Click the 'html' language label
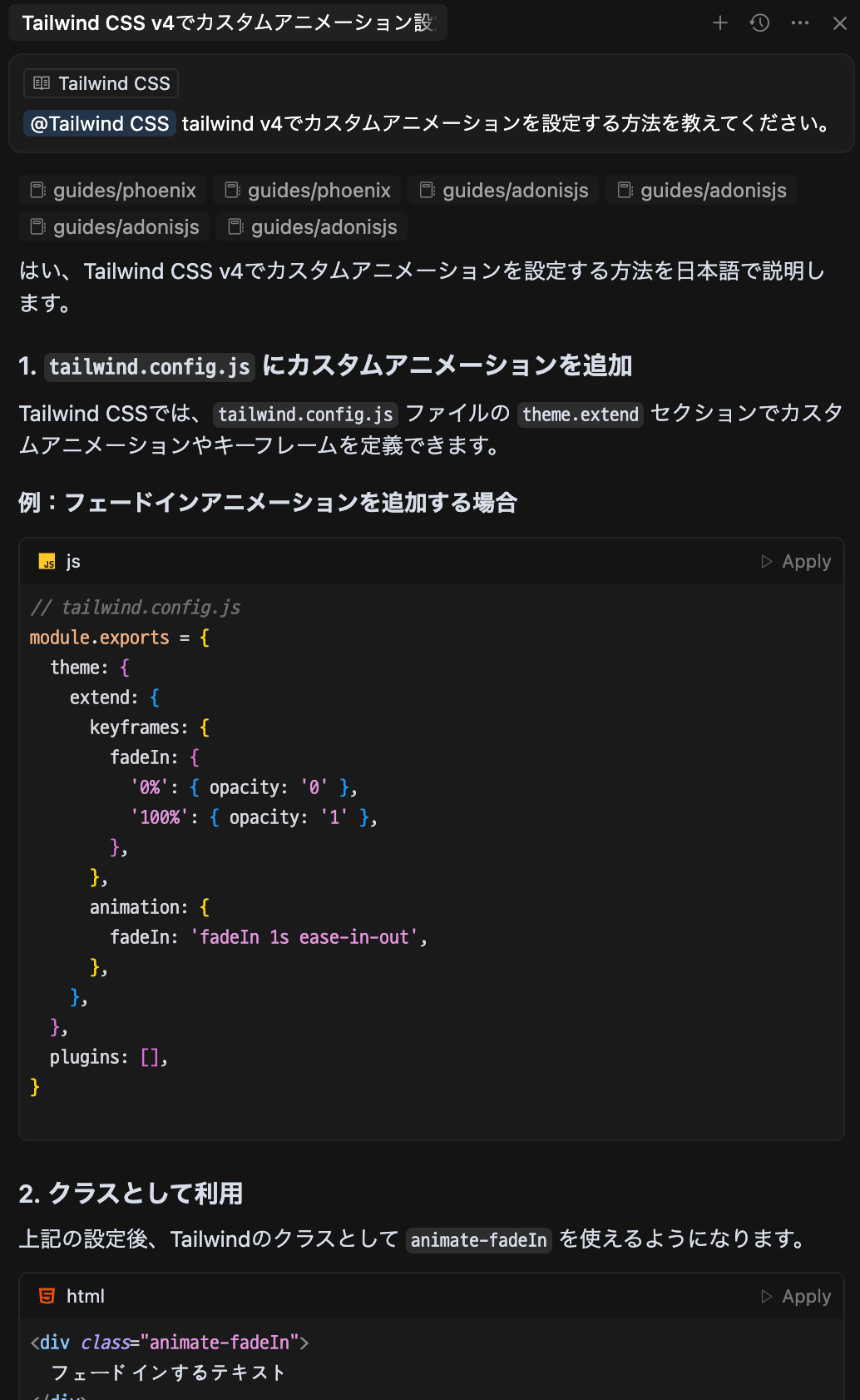This screenshot has width=860, height=1400. [x=86, y=1296]
